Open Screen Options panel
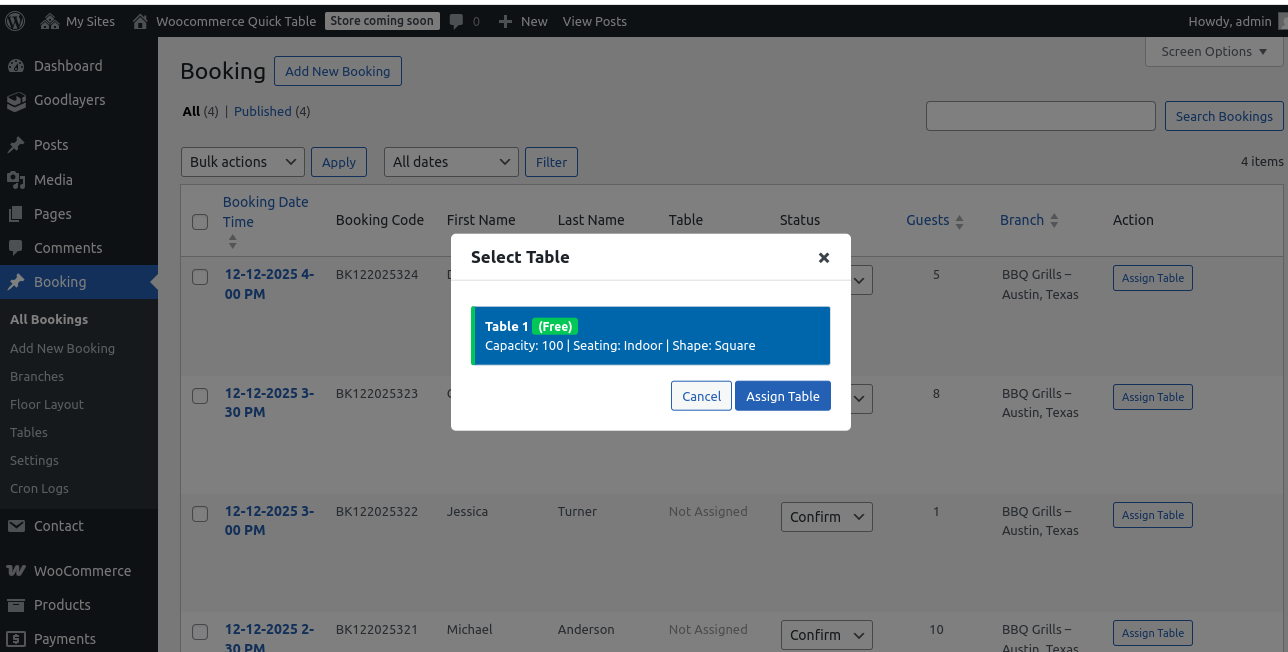This screenshot has height=652, width=1288. click(x=1213, y=52)
